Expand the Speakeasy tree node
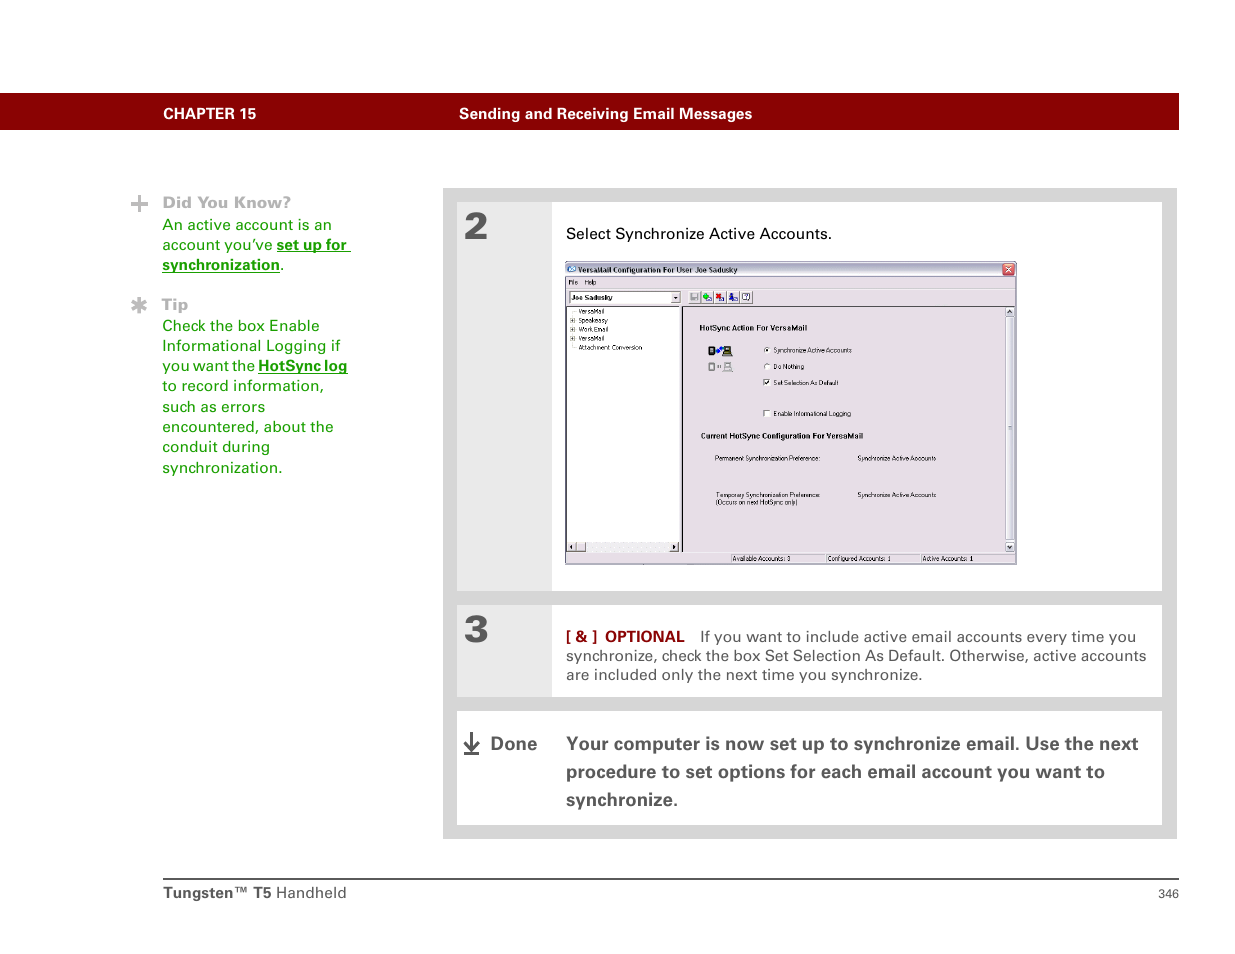1235x954 pixels. pos(573,320)
